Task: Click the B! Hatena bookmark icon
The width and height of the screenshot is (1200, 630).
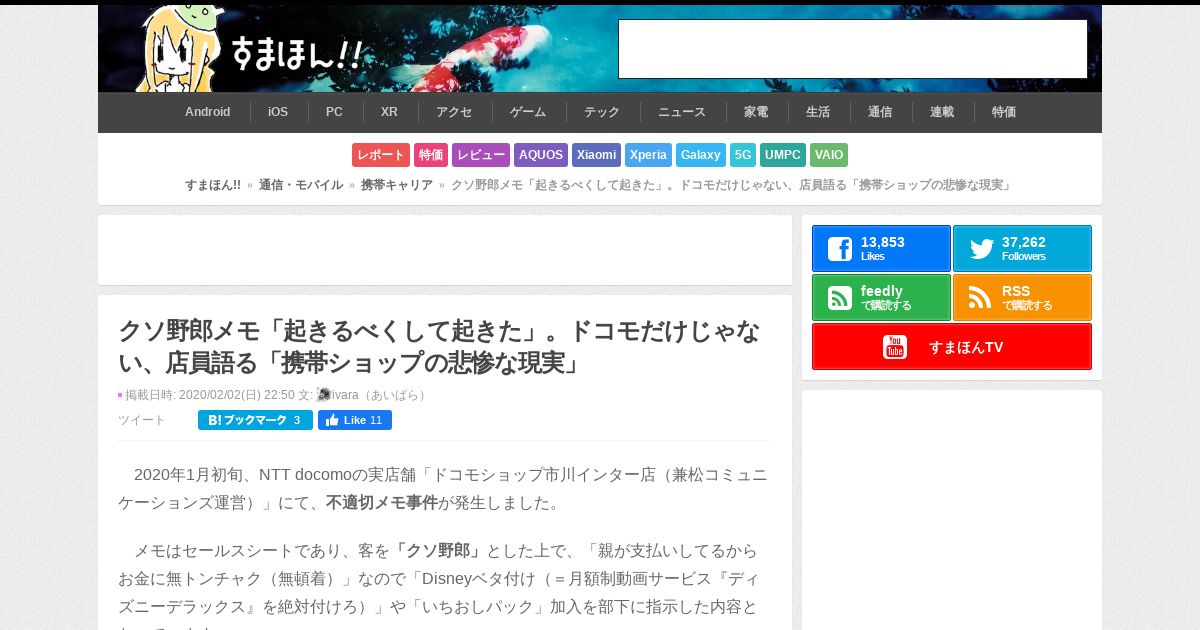Action: (214, 420)
